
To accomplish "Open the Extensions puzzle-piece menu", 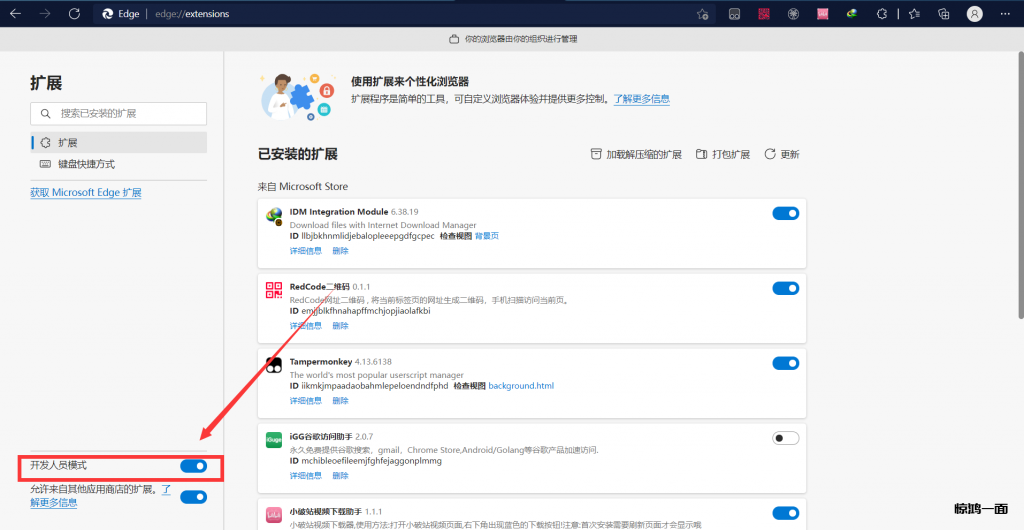I will tap(881, 14).
